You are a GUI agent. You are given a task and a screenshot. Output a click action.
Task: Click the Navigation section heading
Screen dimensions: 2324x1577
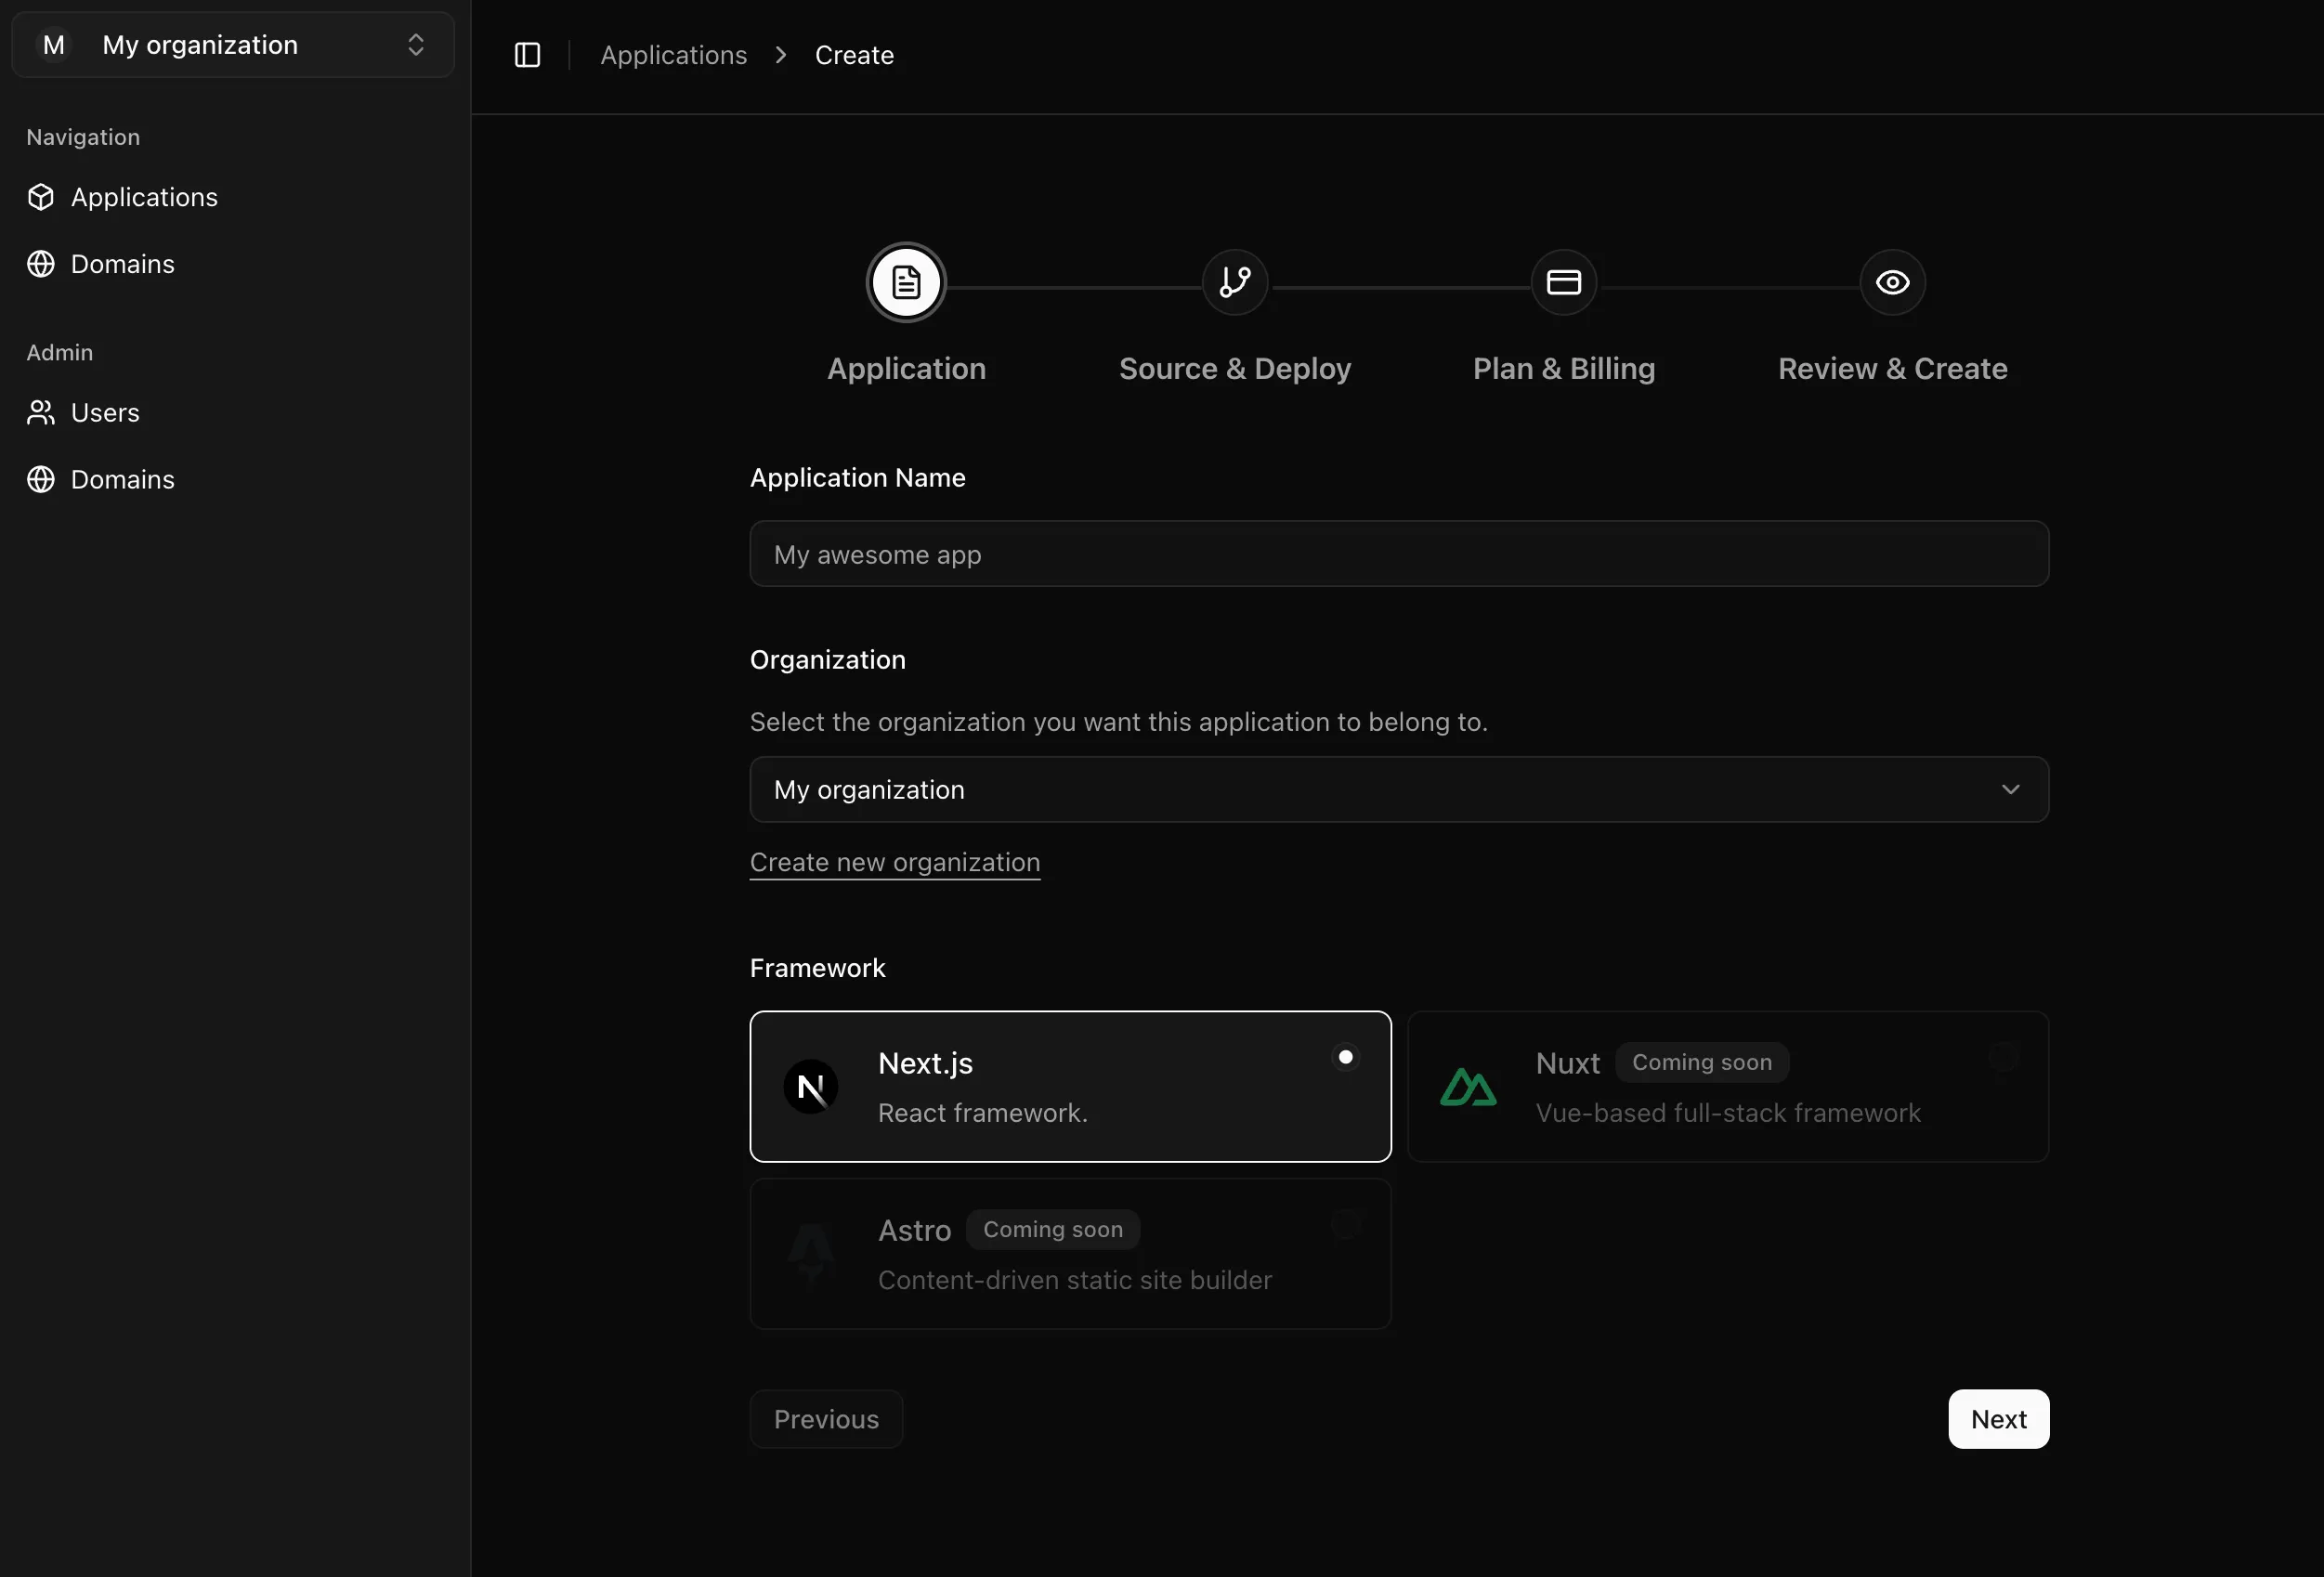coord(83,137)
